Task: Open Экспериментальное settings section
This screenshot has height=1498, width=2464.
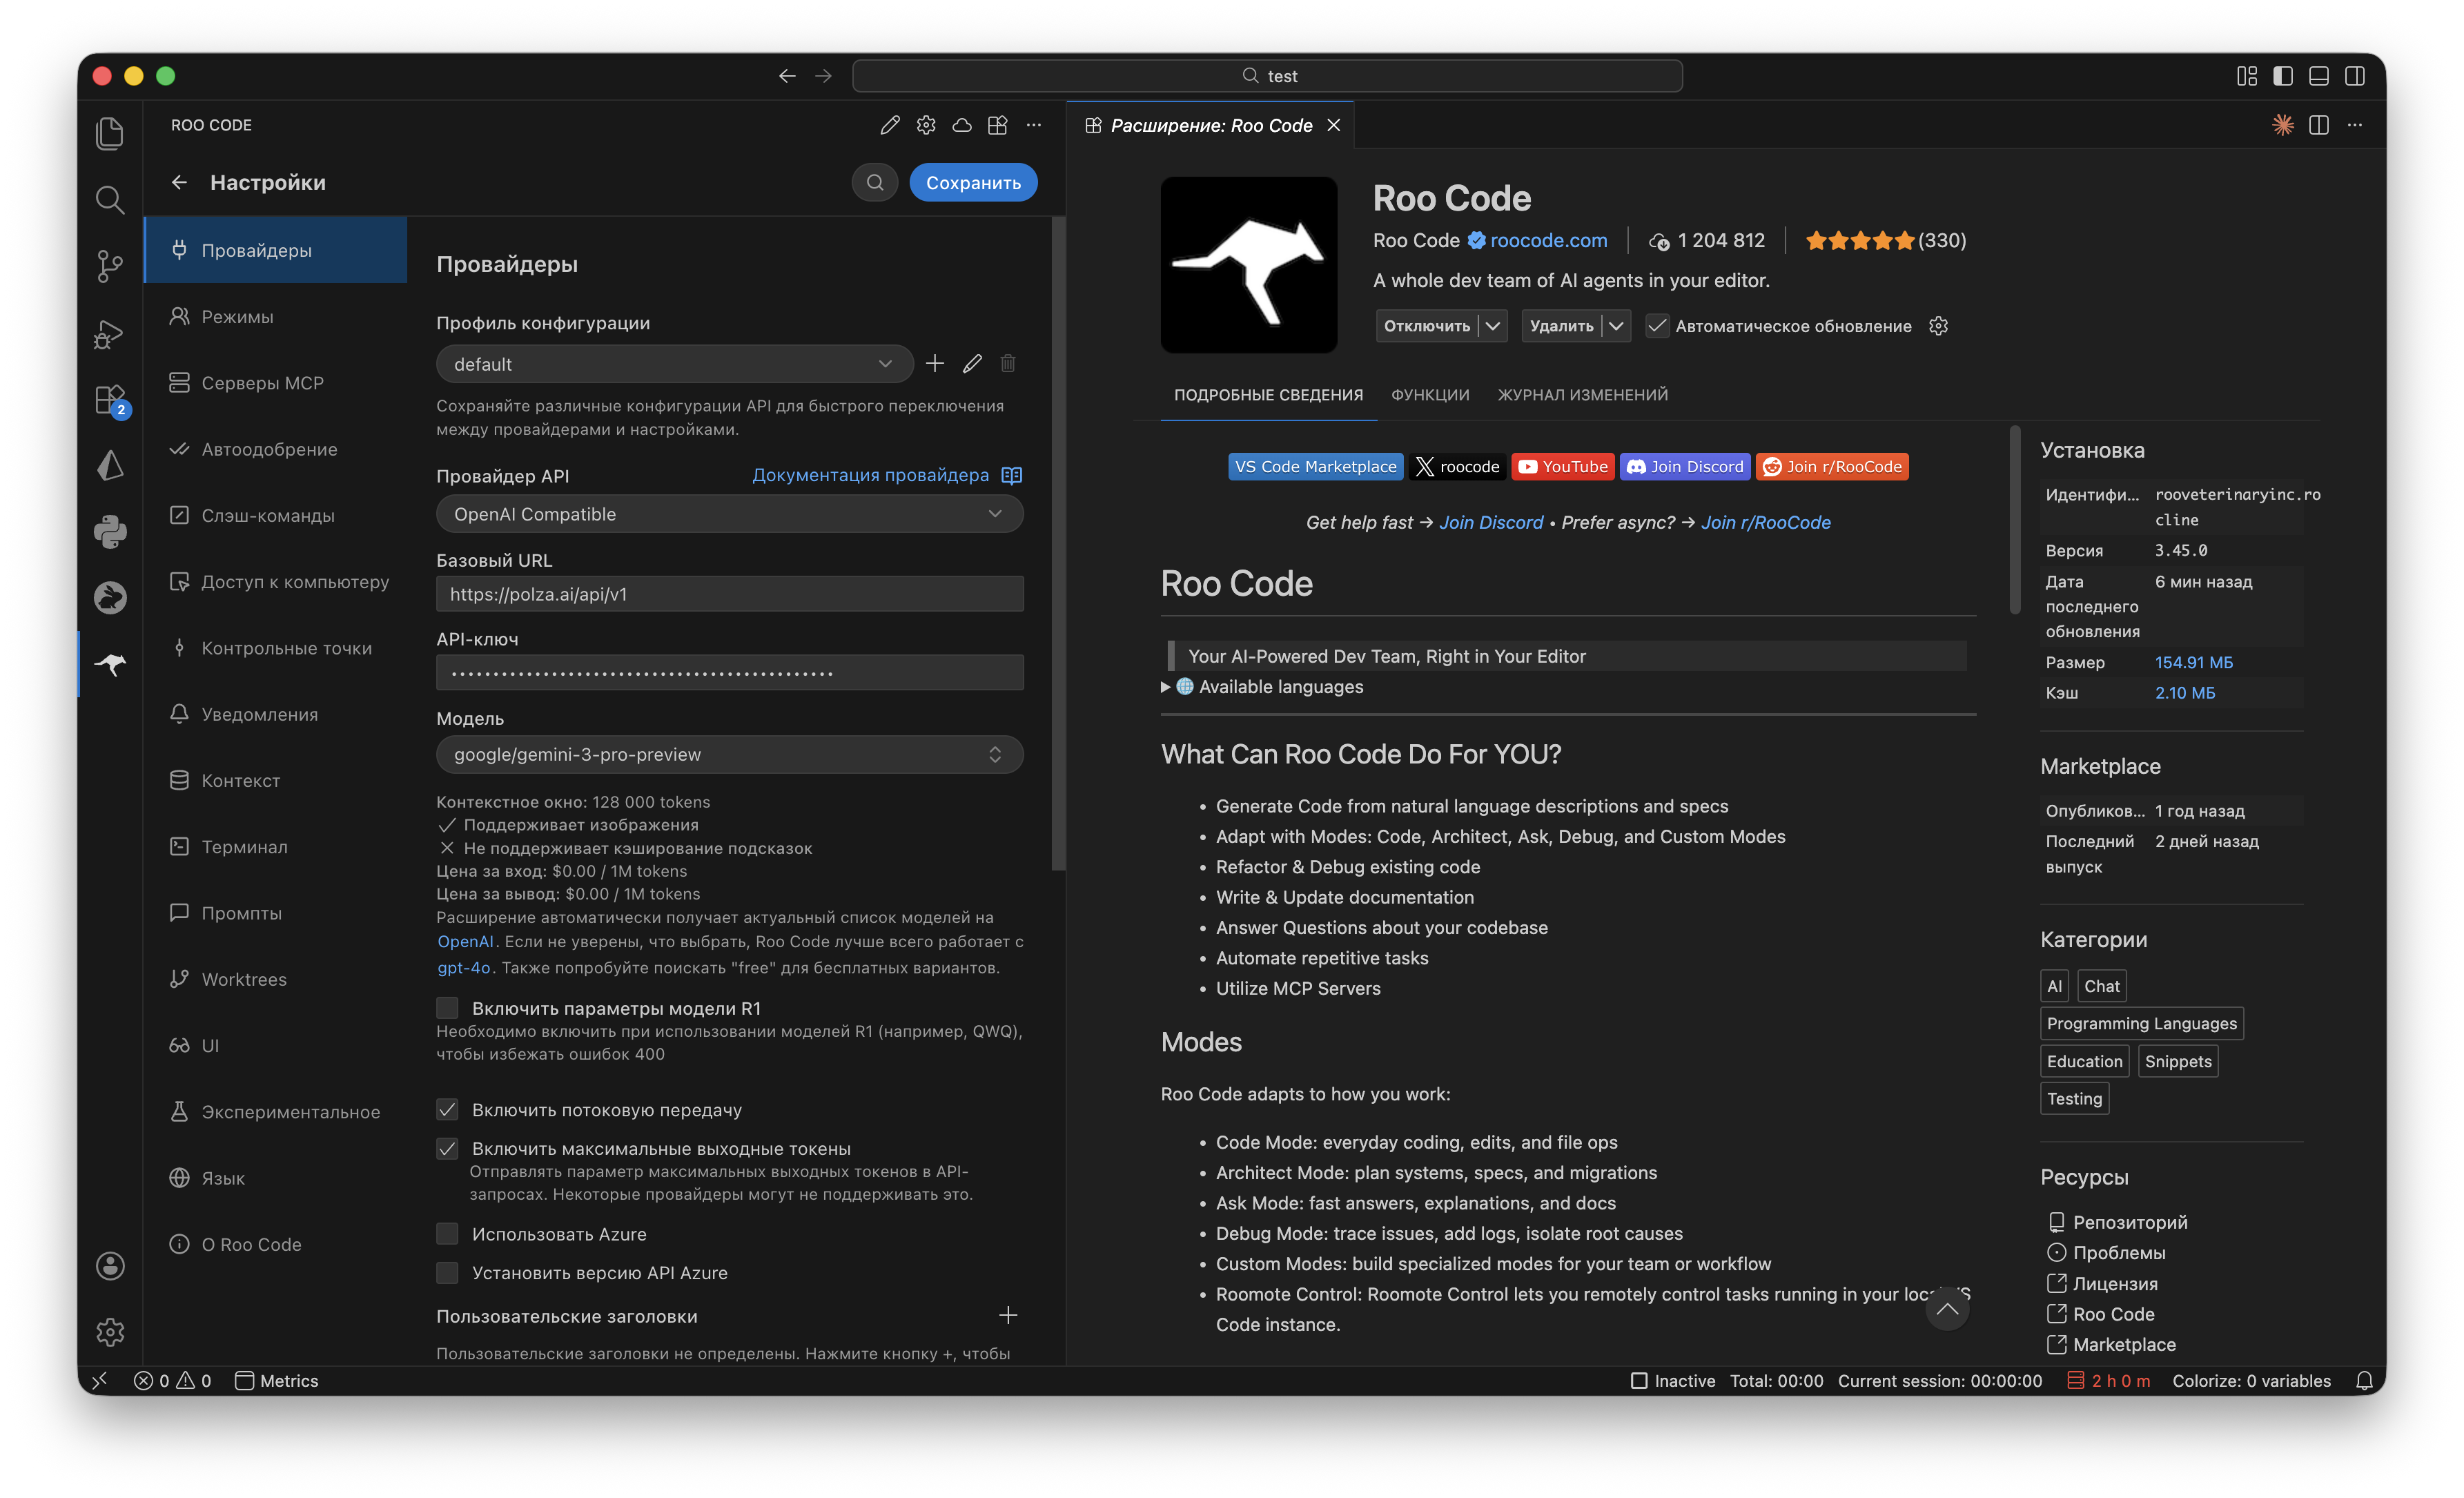Action: 275,1111
